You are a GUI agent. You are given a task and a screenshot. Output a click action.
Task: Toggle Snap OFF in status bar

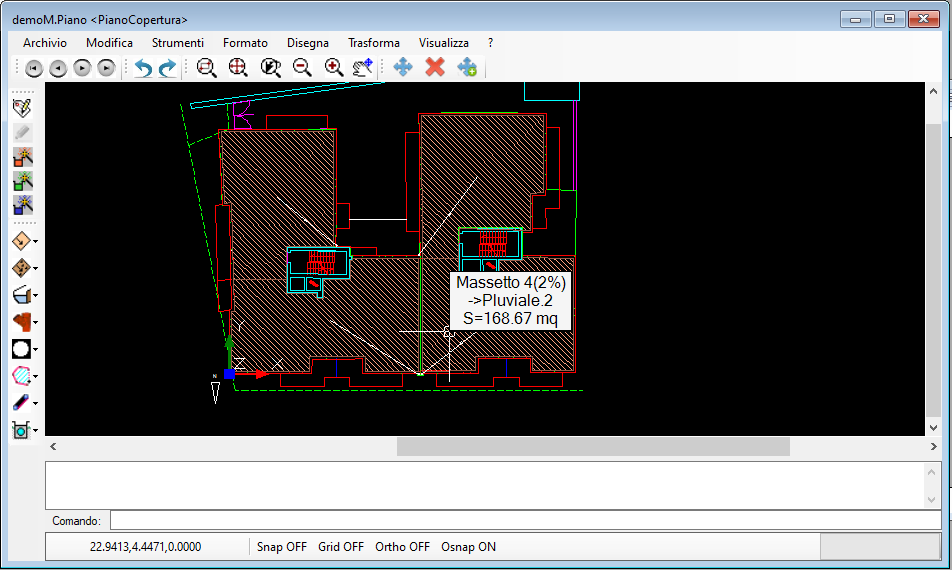[x=282, y=547]
